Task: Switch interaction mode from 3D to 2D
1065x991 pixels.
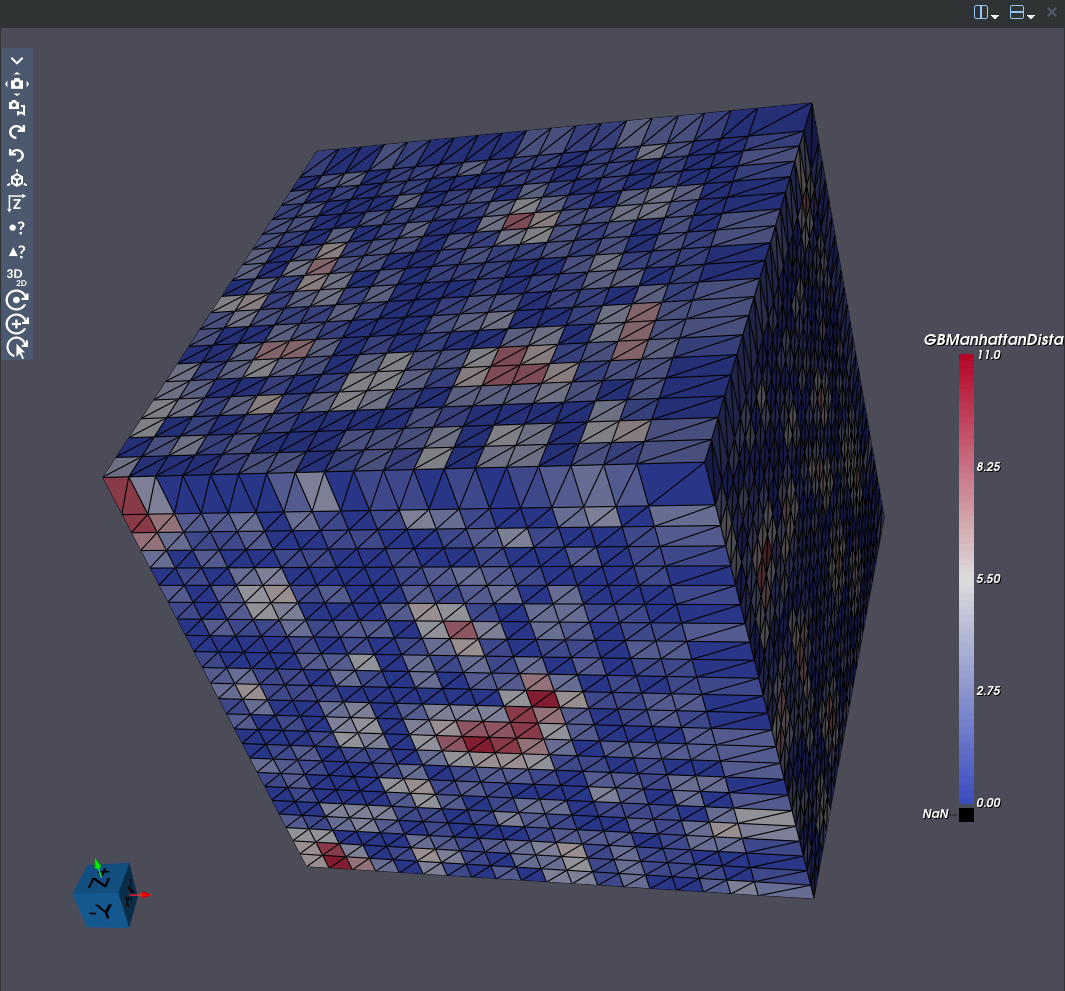Action: (17, 277)
